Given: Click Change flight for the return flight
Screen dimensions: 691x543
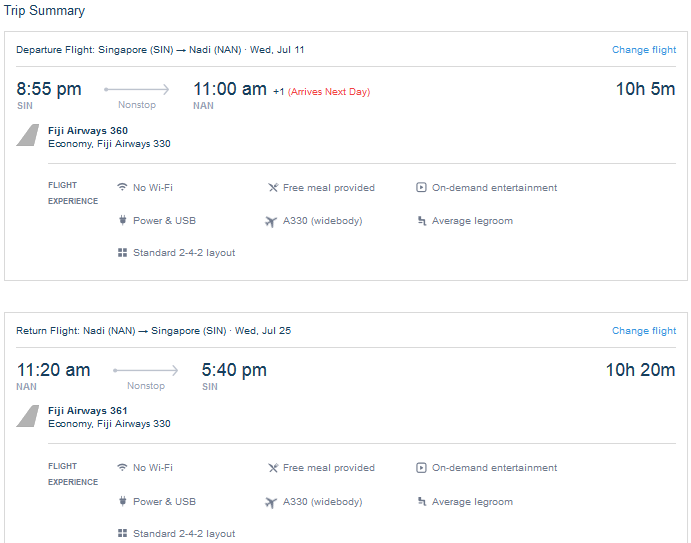Looking at the screenshot, I should pos(644,331).
